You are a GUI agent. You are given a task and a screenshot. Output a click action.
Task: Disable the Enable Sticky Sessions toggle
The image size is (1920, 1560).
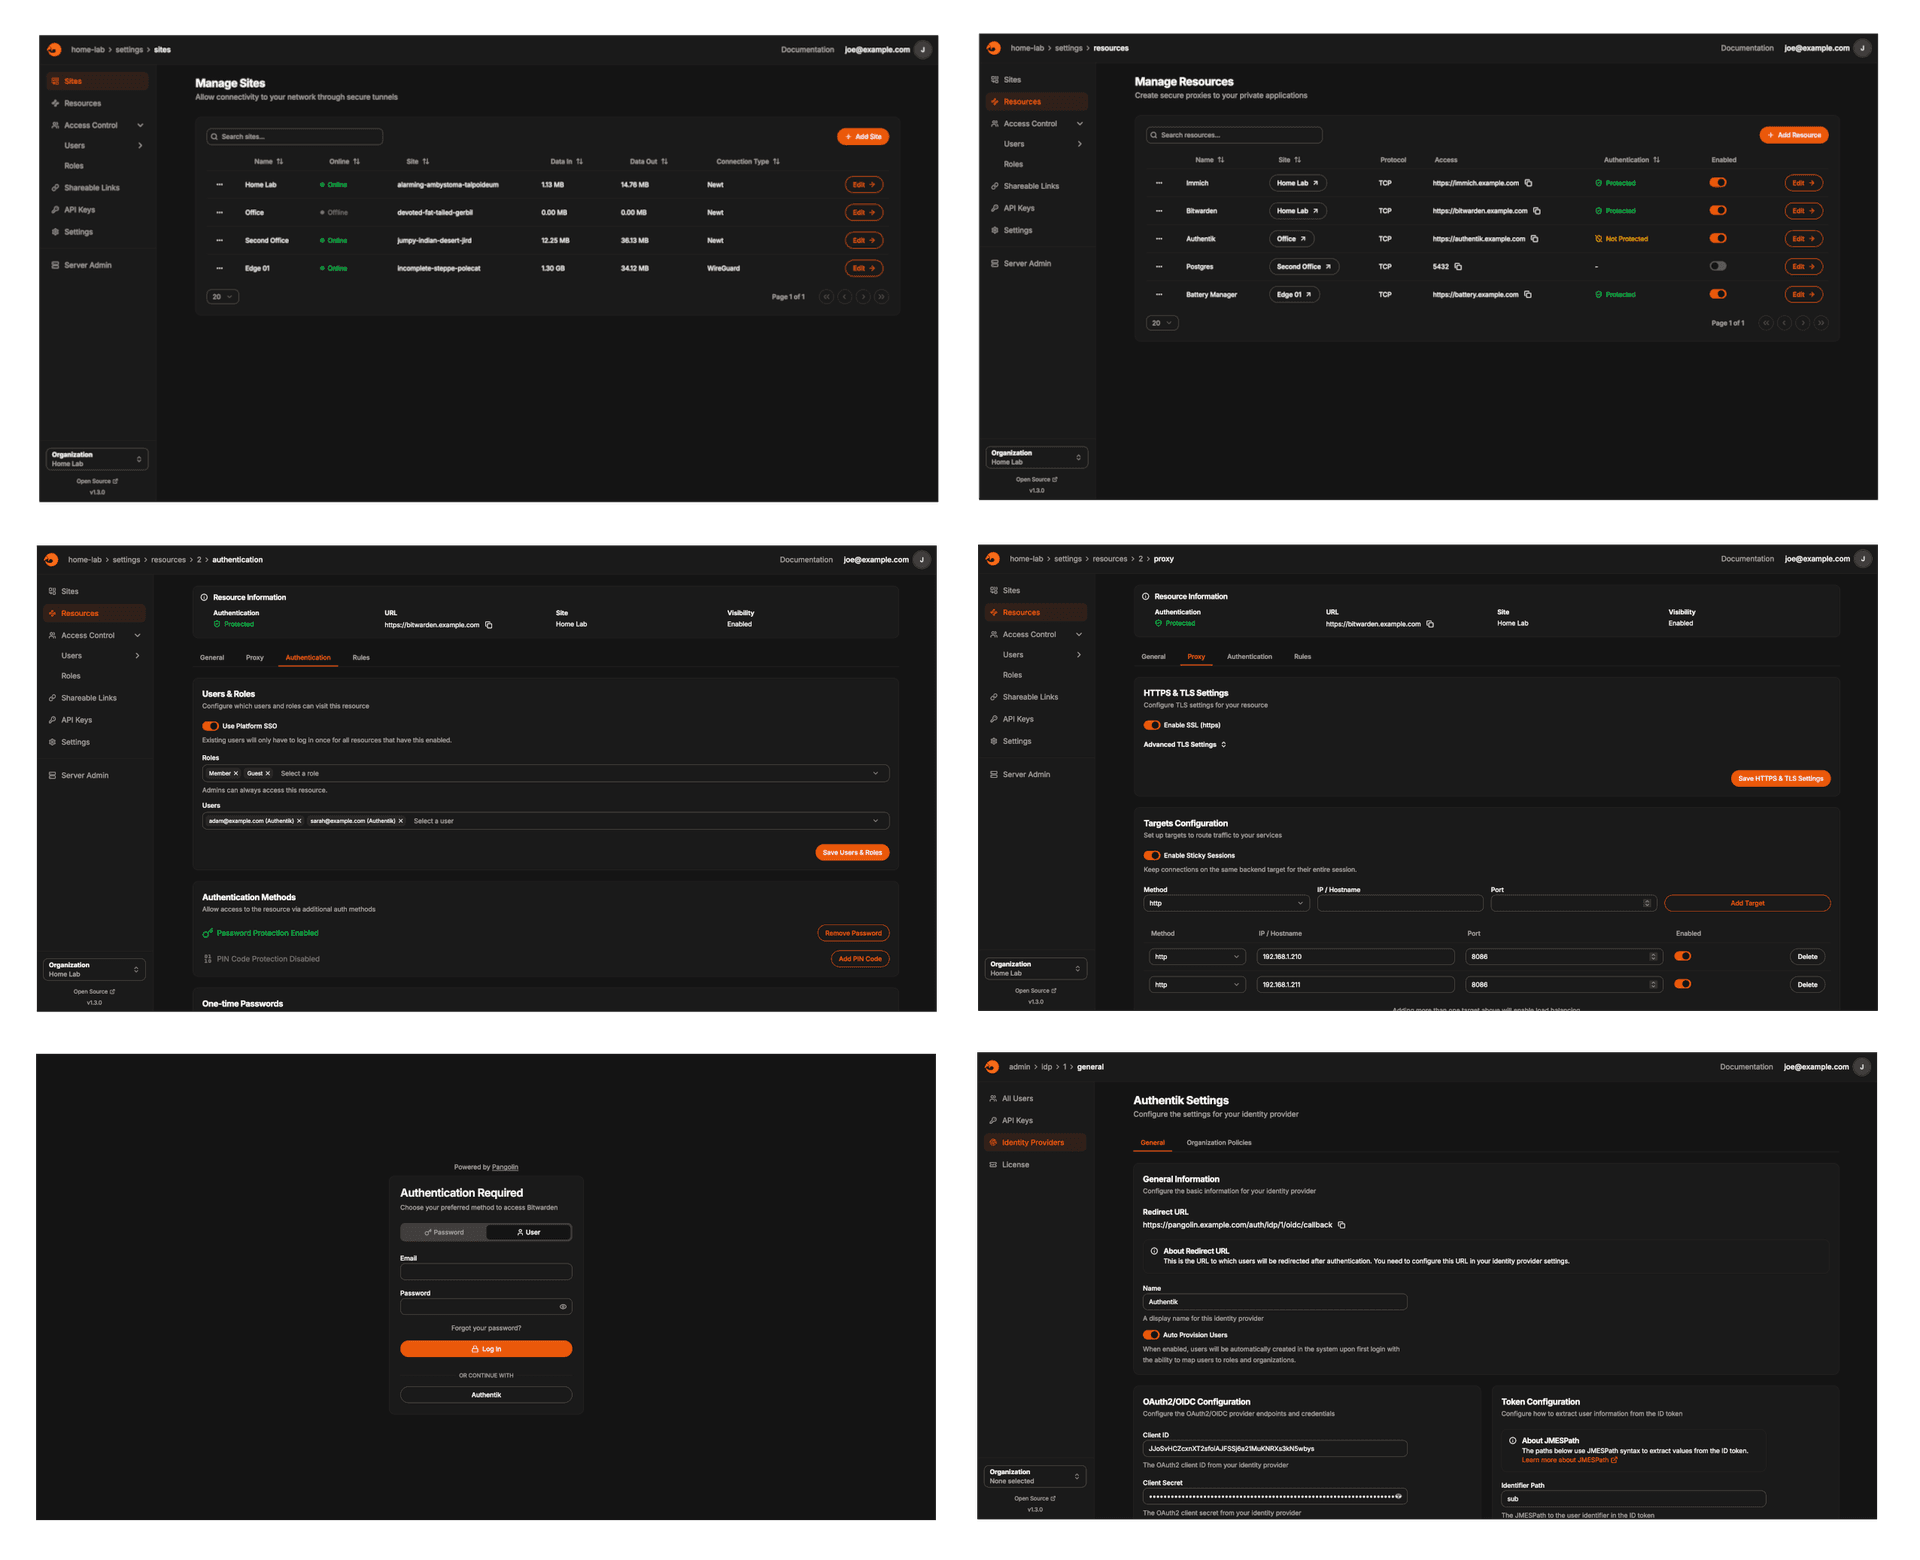pos(1152,855)
